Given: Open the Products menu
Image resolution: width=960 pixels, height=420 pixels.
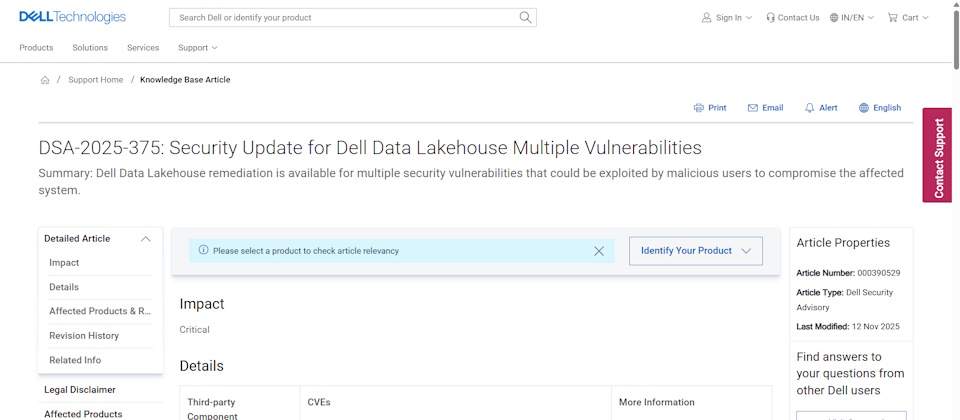Looking at the screenshot, I should click(x=36, y=48).
